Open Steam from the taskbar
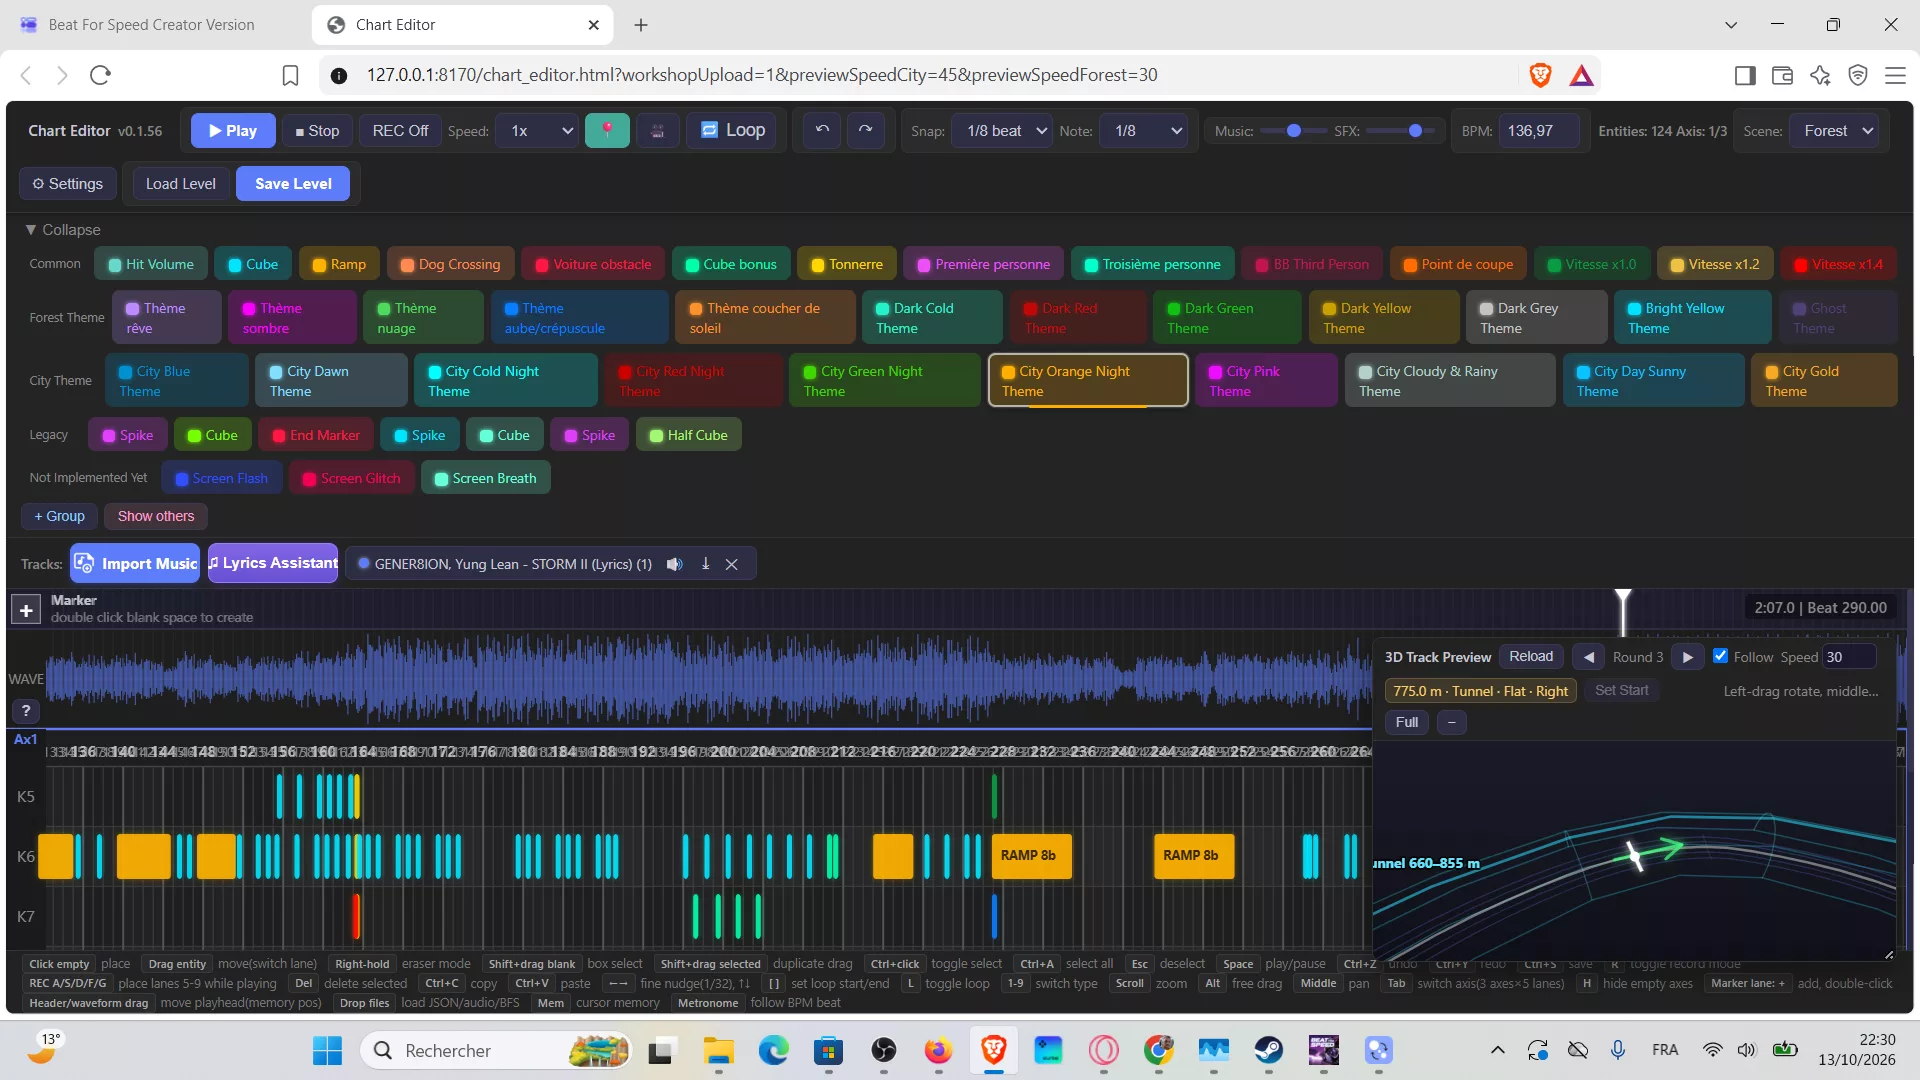 coord(1269,1050)
